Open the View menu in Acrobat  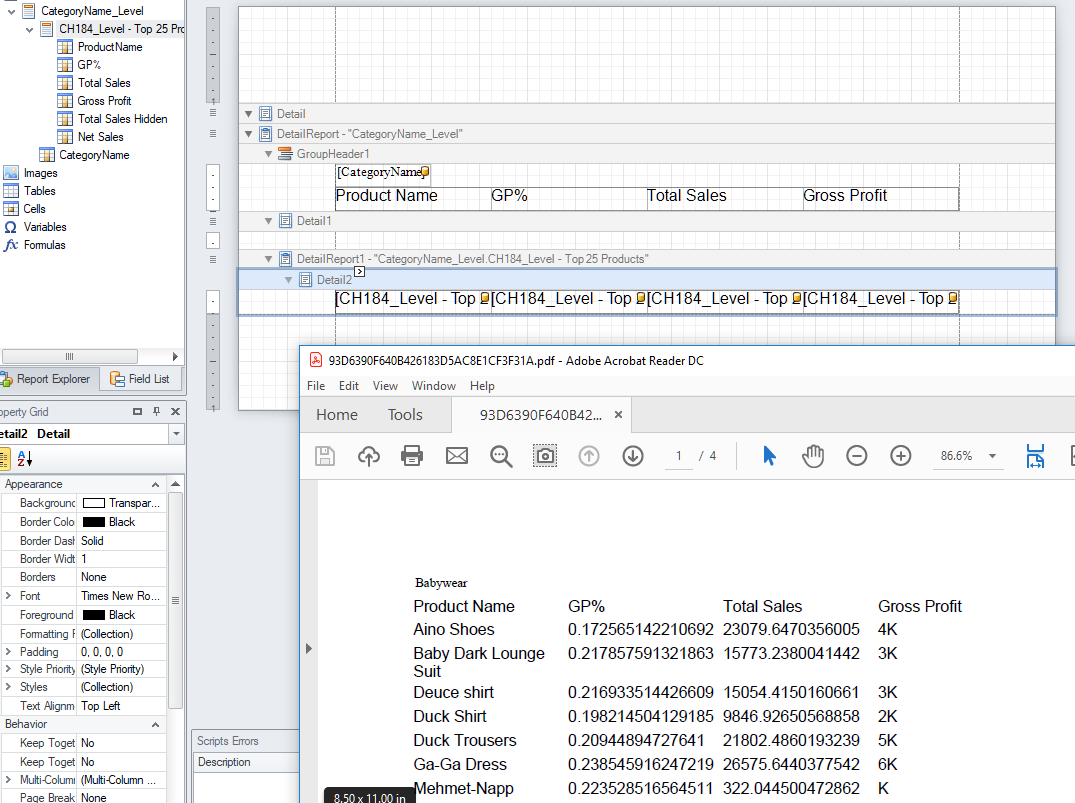385,385
